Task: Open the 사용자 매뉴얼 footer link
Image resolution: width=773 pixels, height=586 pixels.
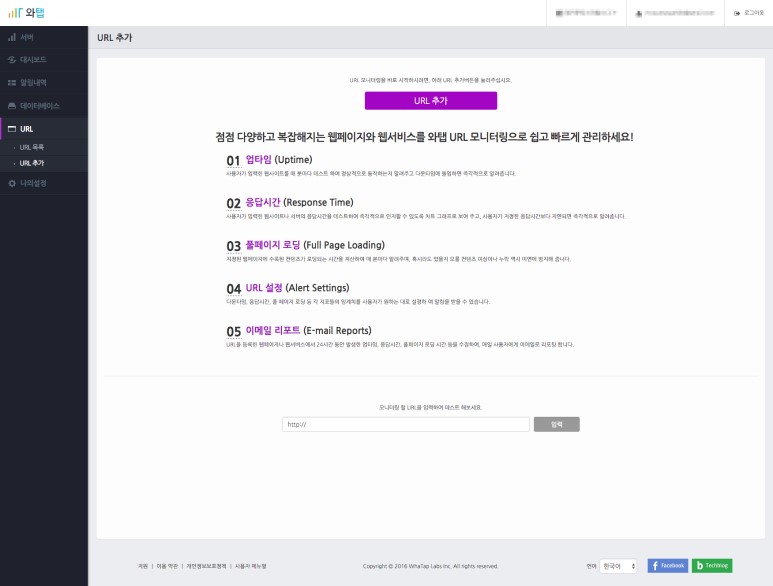Action: (x=250, y=567)
